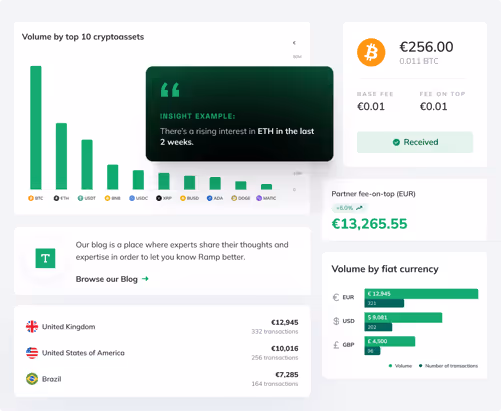Click the BUSD coin icon under the chart
Viewport: 501px width, 411px height.
pos(183,198)
